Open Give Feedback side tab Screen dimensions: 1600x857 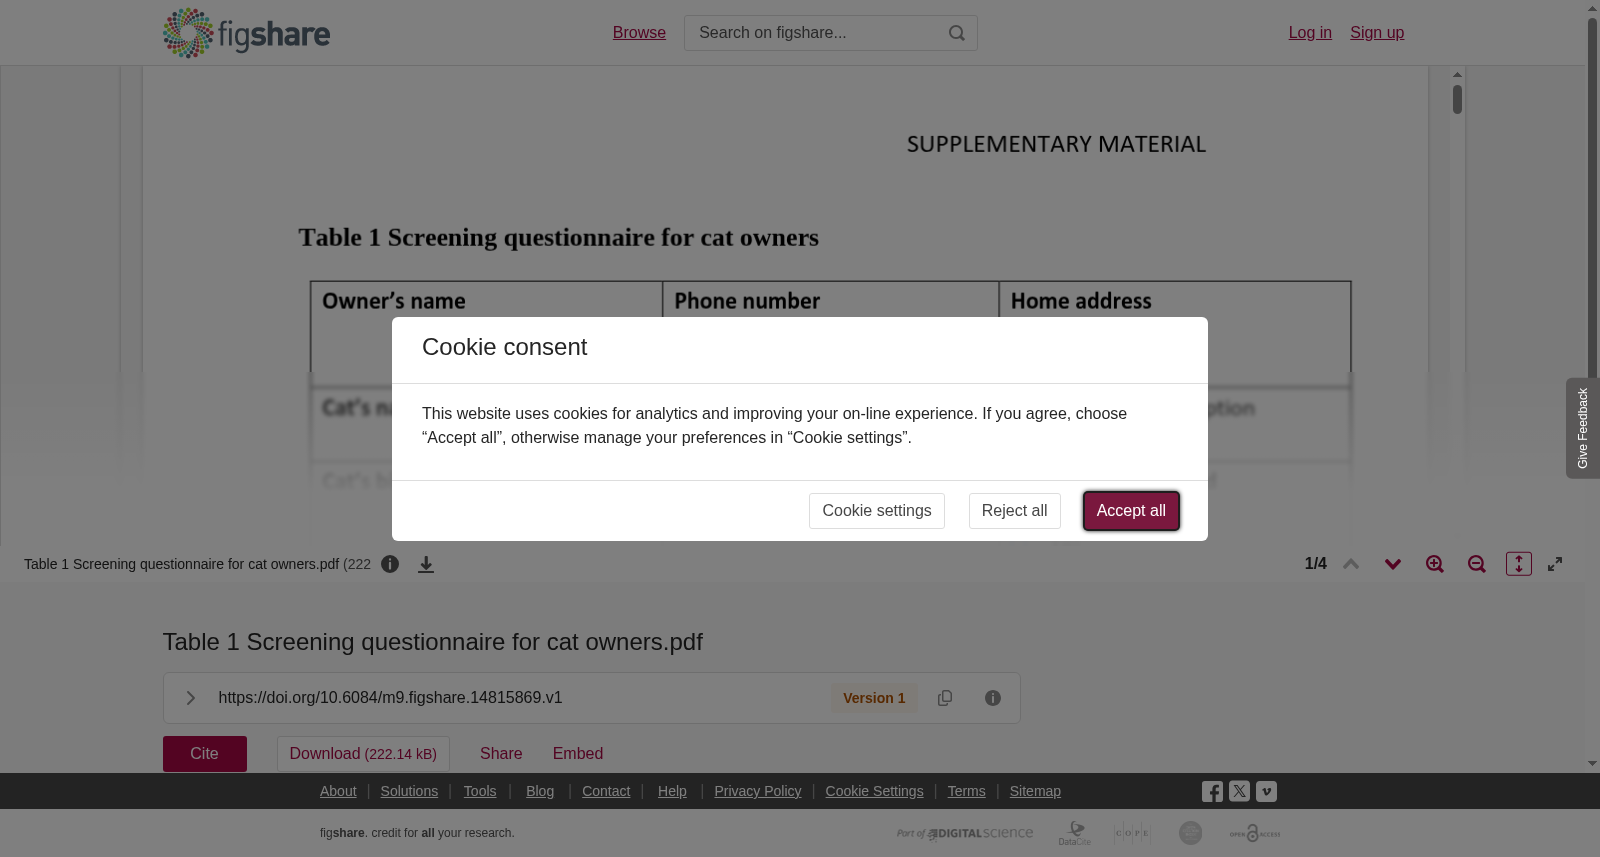tap(1583, 428)
